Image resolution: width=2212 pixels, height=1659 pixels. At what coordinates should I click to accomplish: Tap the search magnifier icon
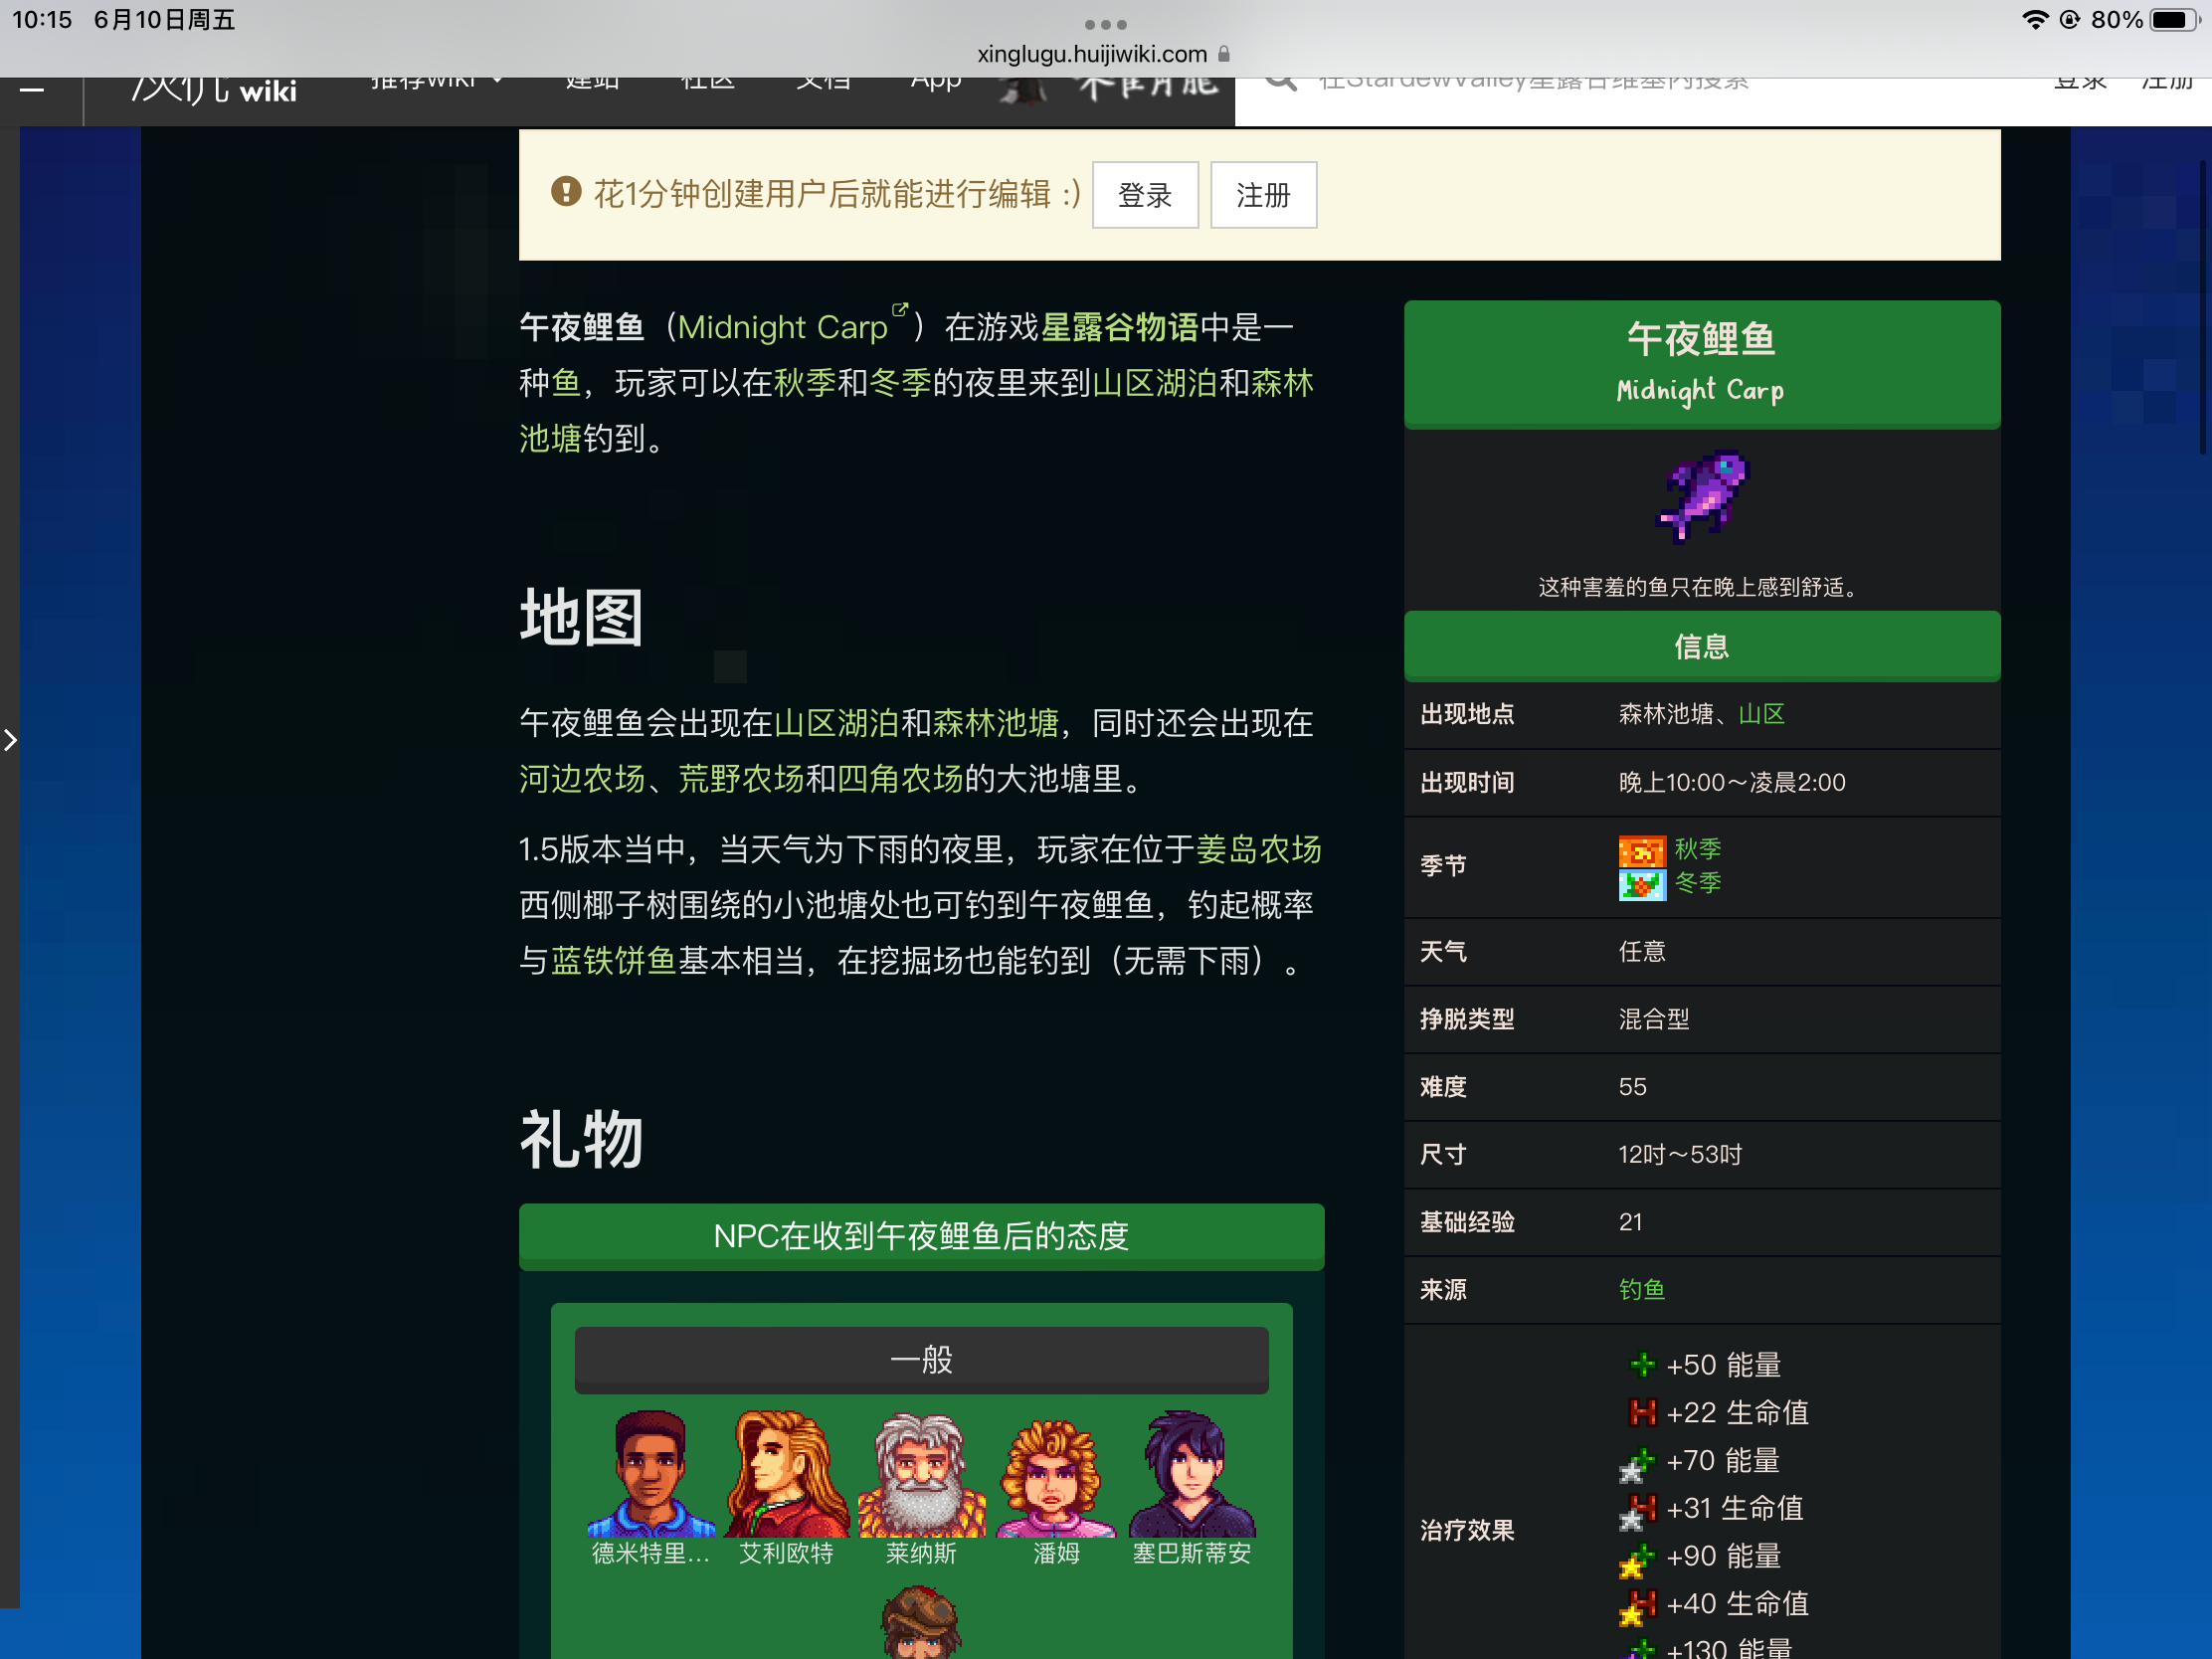tap(1281, 82)
